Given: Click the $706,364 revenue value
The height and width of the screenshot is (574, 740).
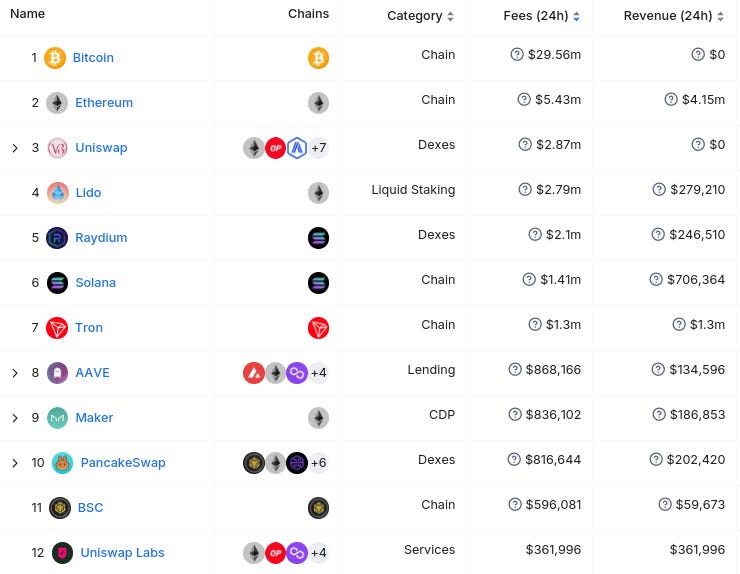Looking at the screenshot, I should click(696, 280).
